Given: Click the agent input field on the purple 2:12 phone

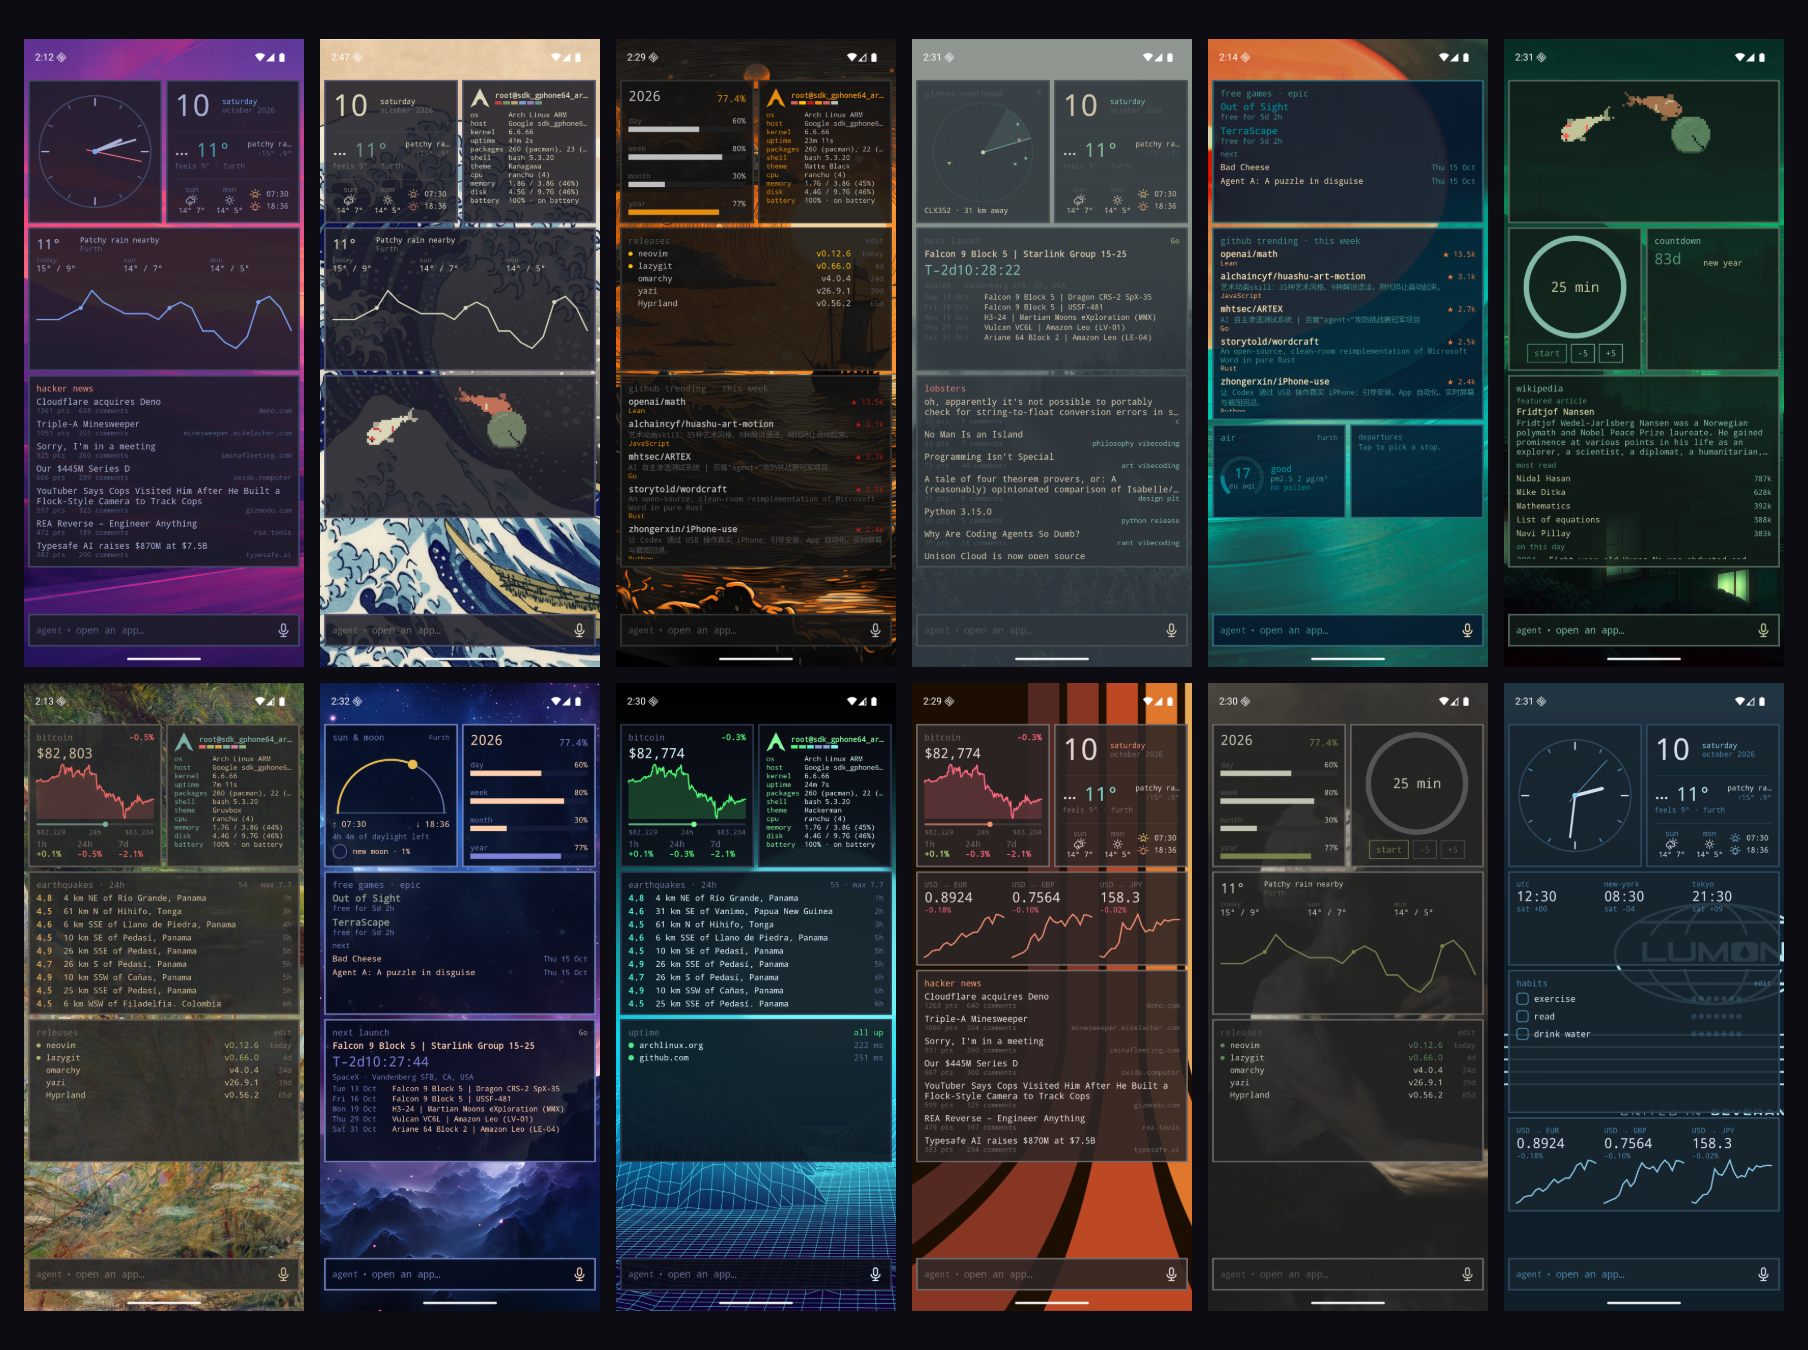Looking at the screenshot, I should pos(164,630).
